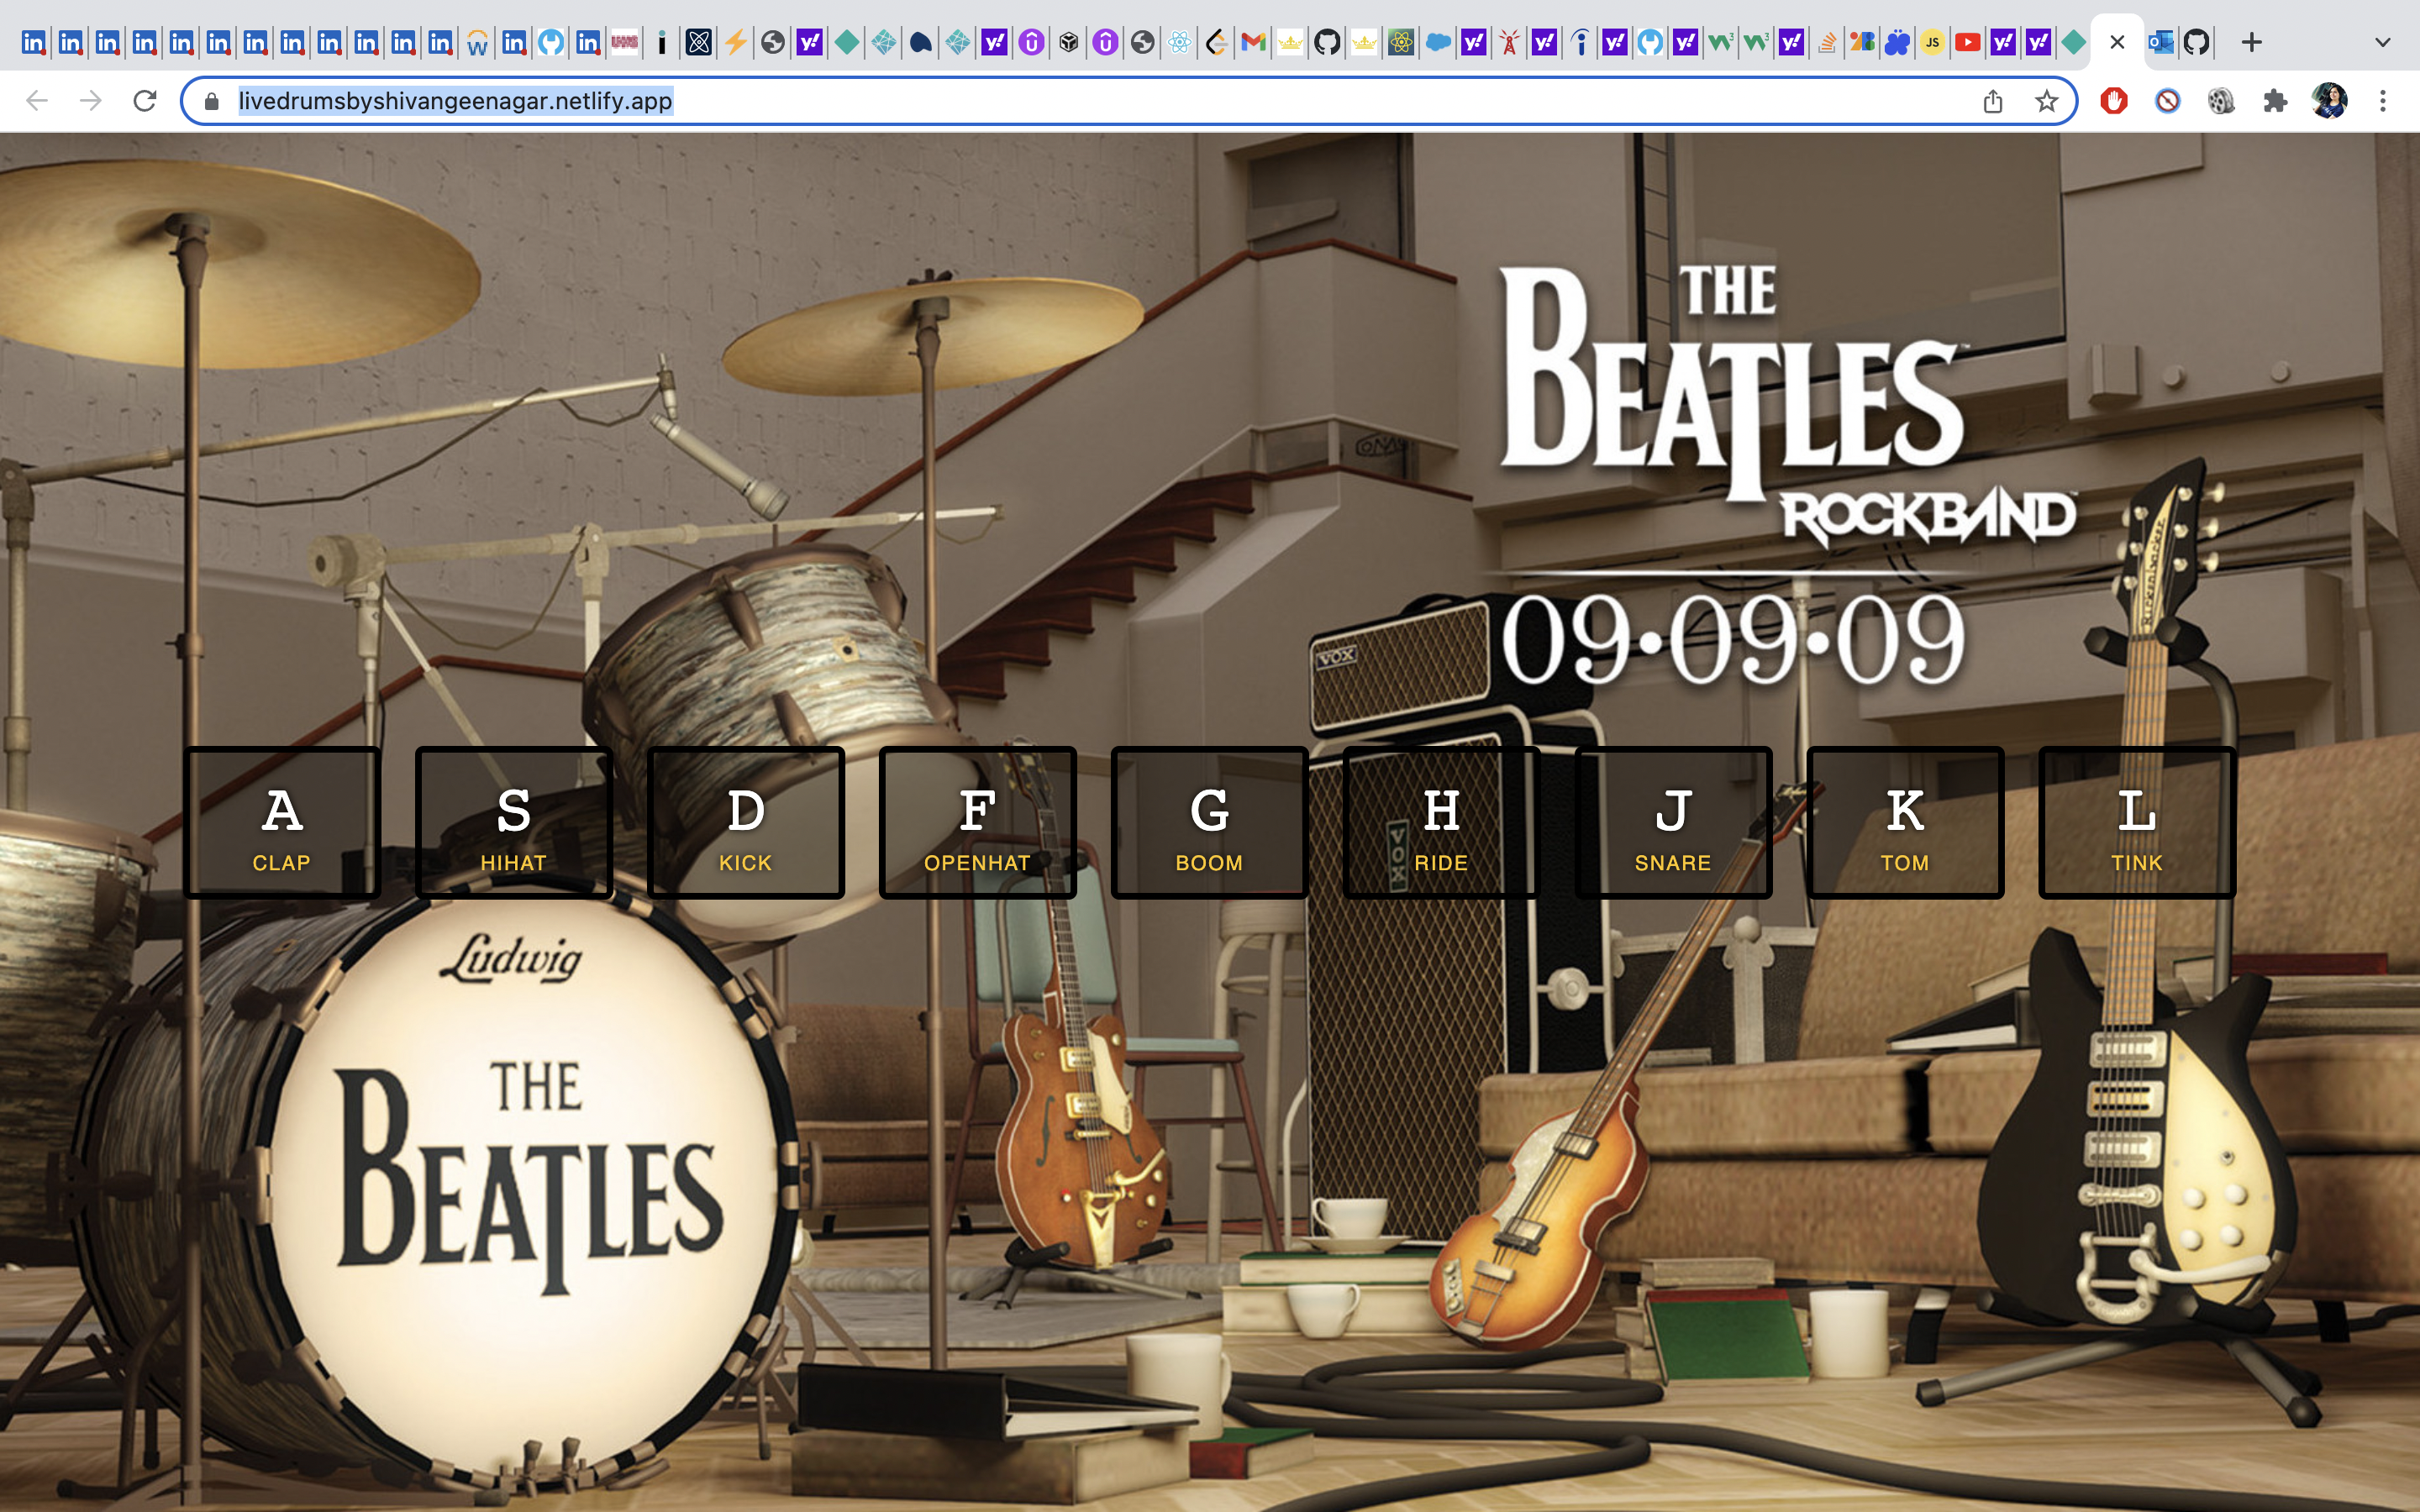
Task: Open the blue circle blocker extension
Action: point(2168,101)
